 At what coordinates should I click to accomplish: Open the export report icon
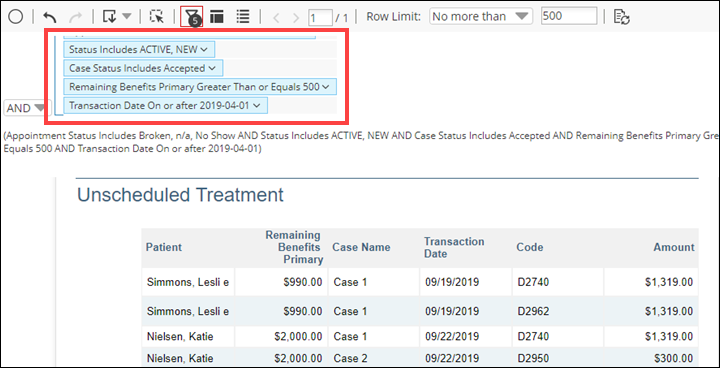[x=110, y=17]
